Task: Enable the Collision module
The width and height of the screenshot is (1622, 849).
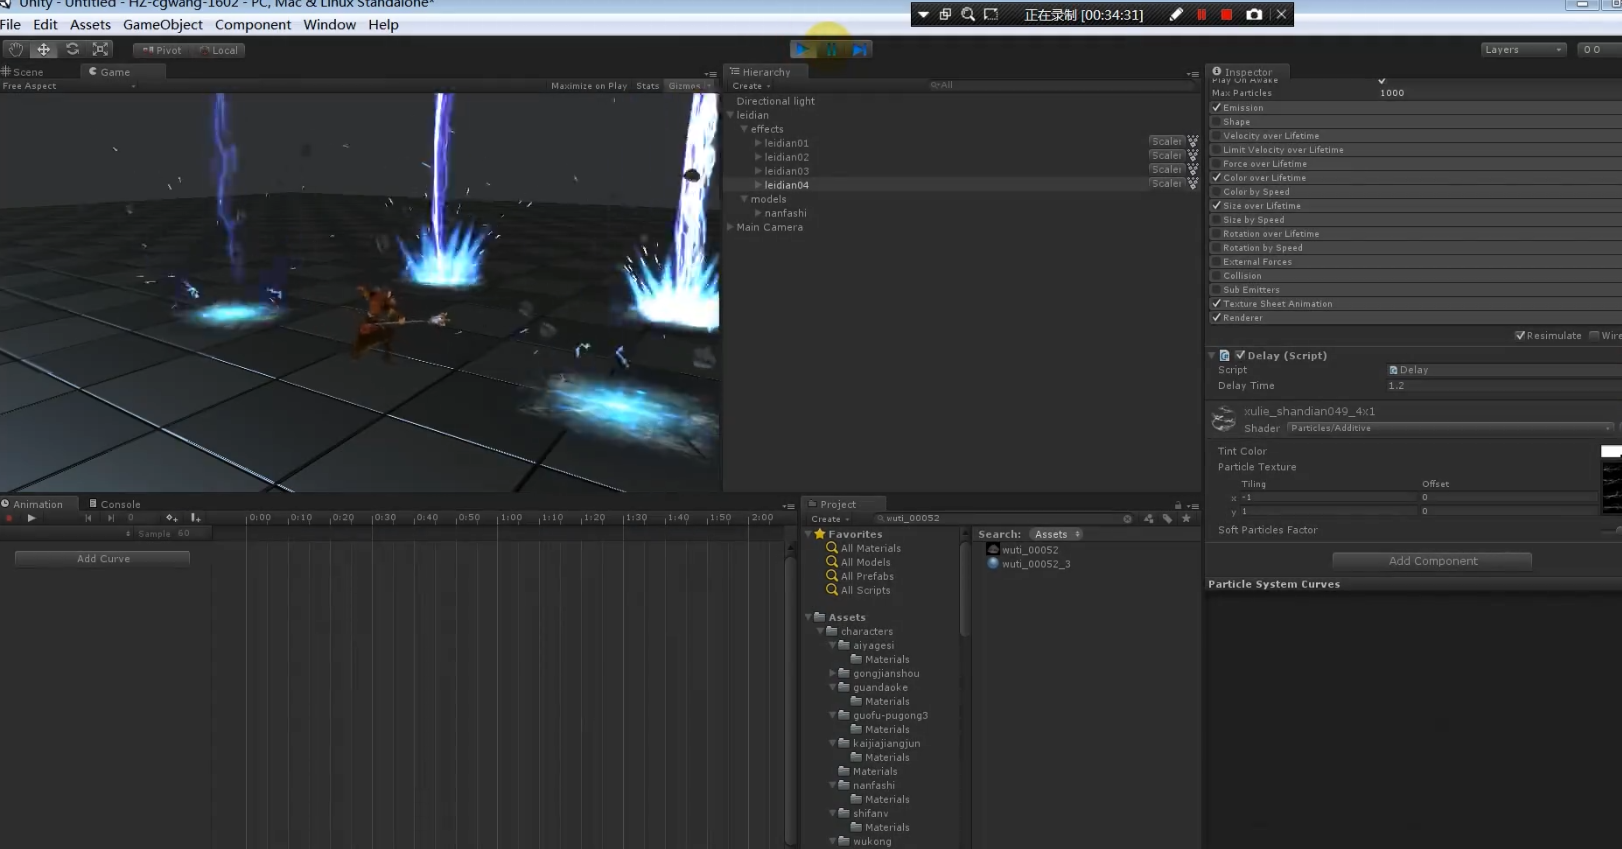Action: pos(1217,276)
